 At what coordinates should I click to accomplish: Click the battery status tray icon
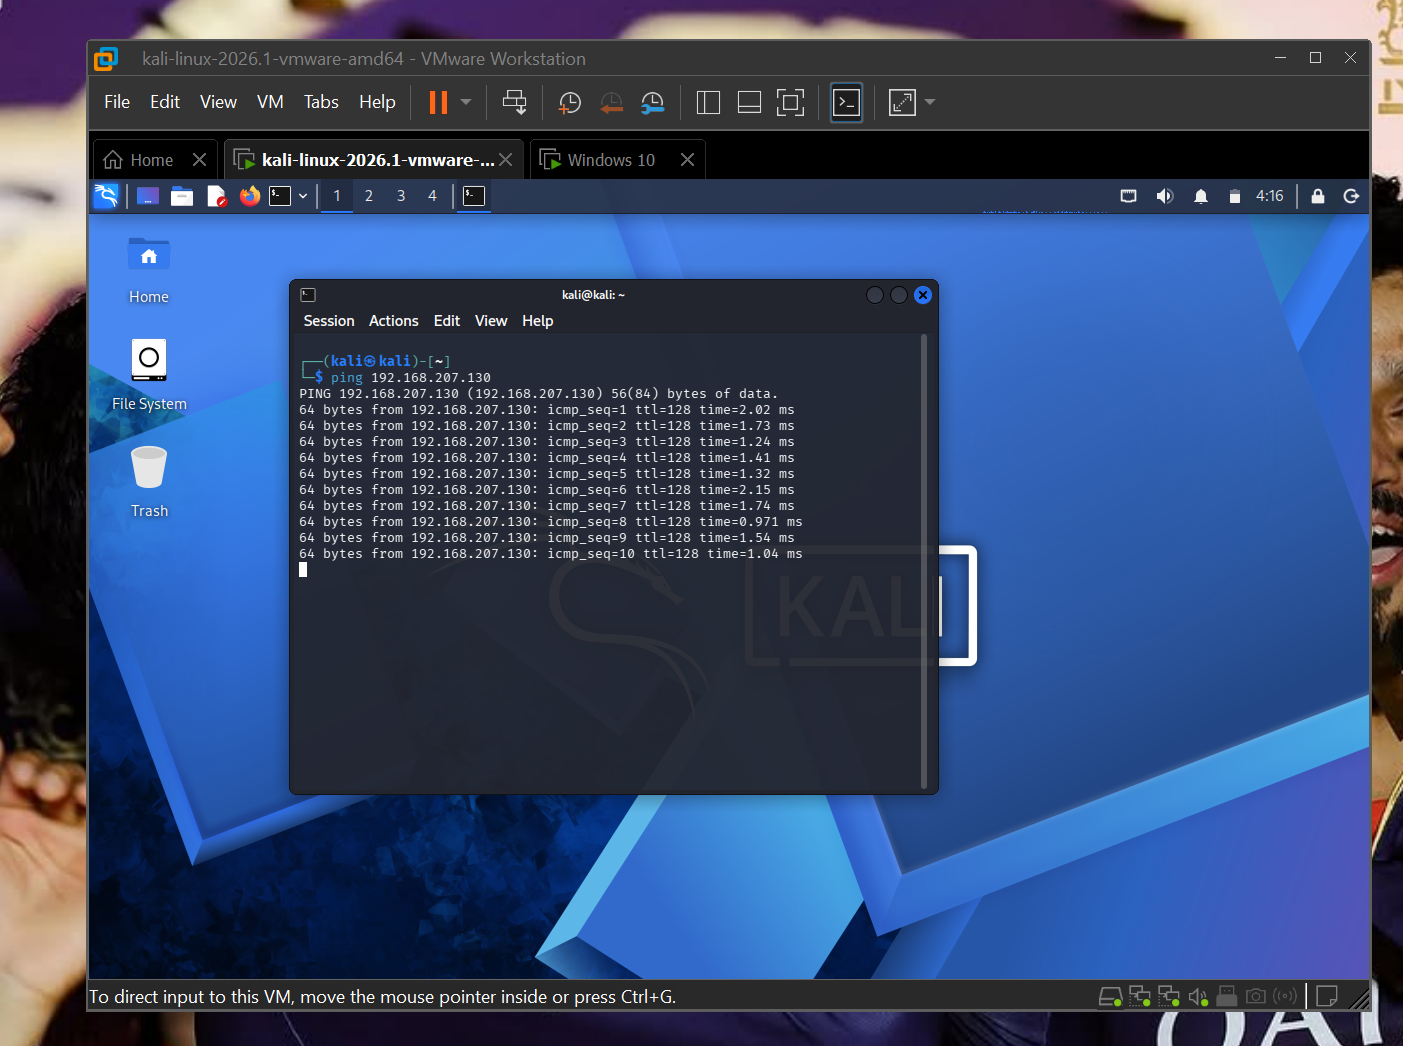click(x=1235, y=196)
